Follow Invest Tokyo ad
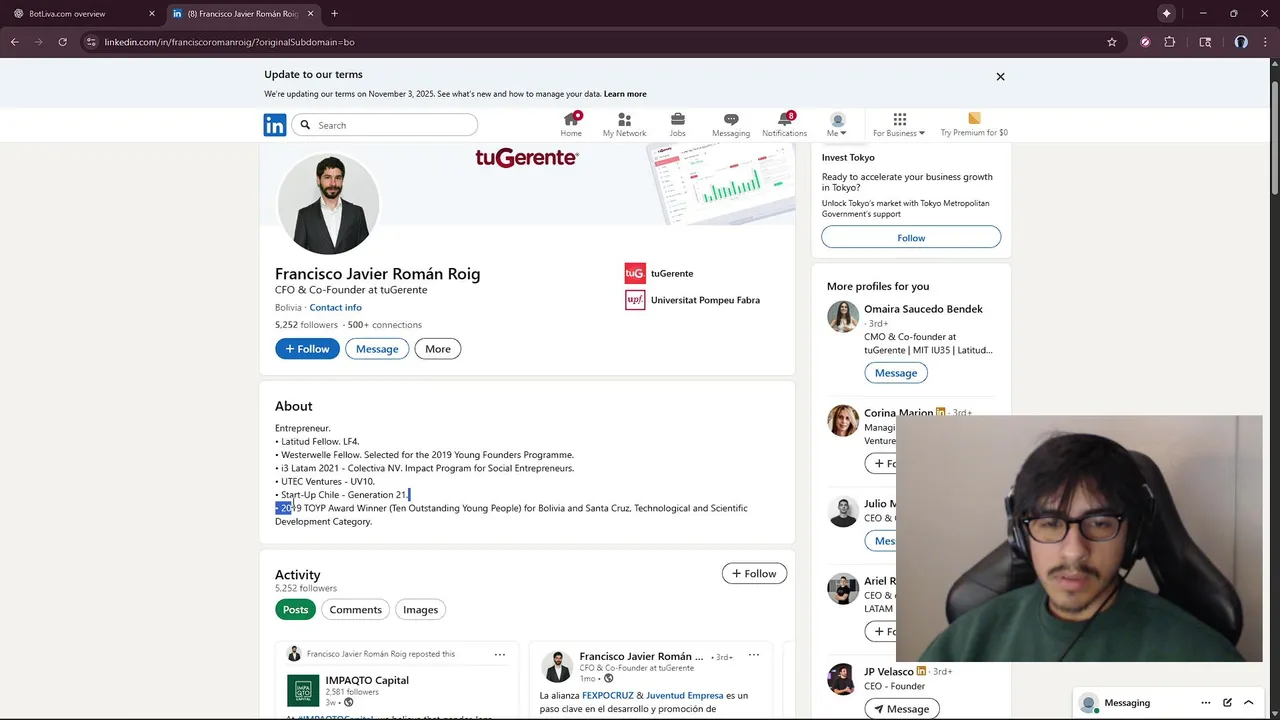The image size is (1280, 720). (911, 237)
